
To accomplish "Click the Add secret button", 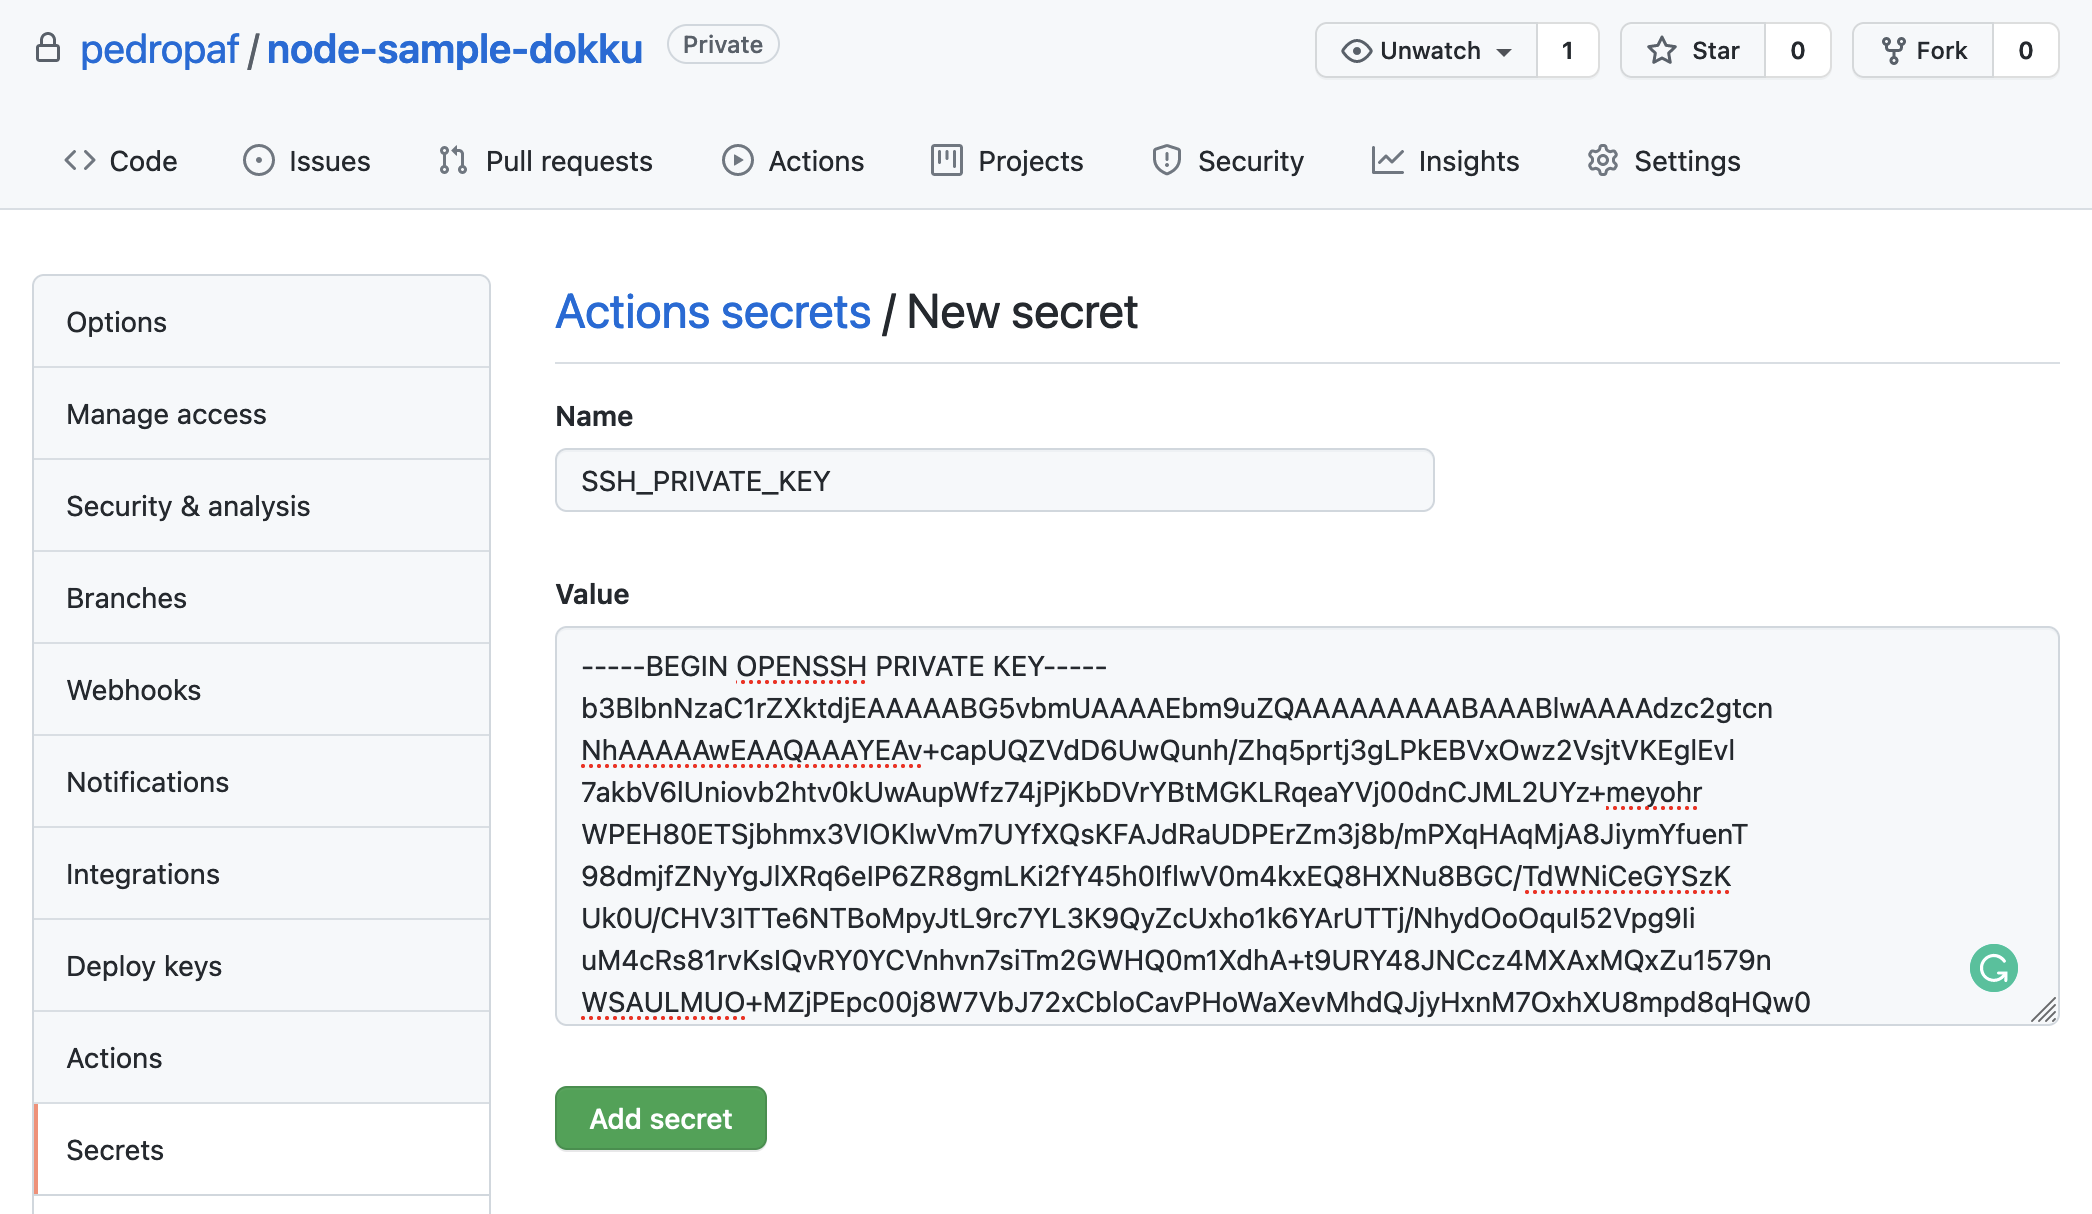I will tap(660, 1118).
